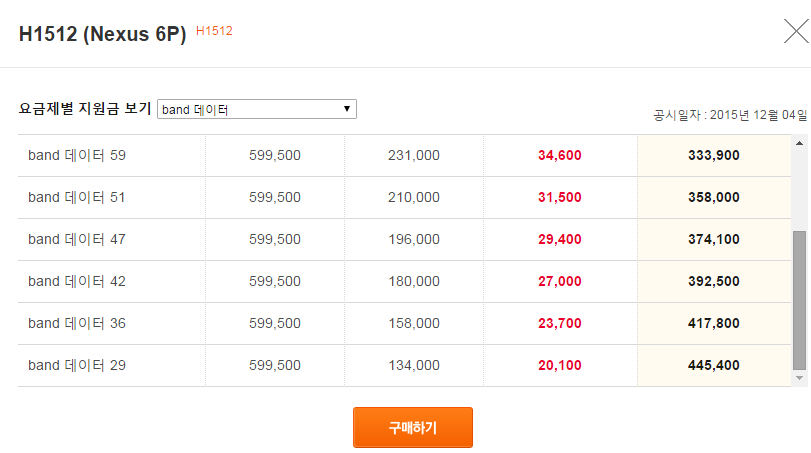Click the orange H1512 model code

coord(214,31)
